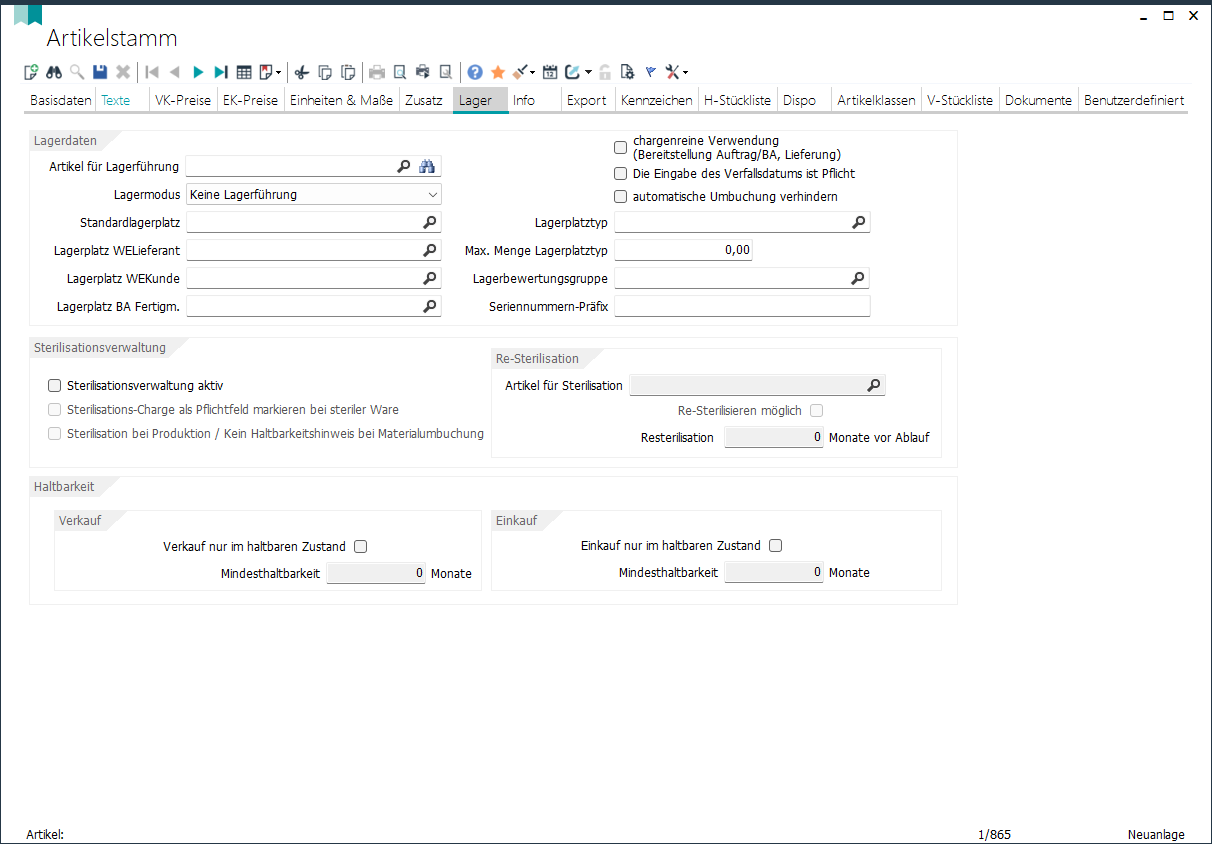This screenshot has width=1212, height=844.
Task: Click the Neuanlage status text
Action: [1156, 835]
